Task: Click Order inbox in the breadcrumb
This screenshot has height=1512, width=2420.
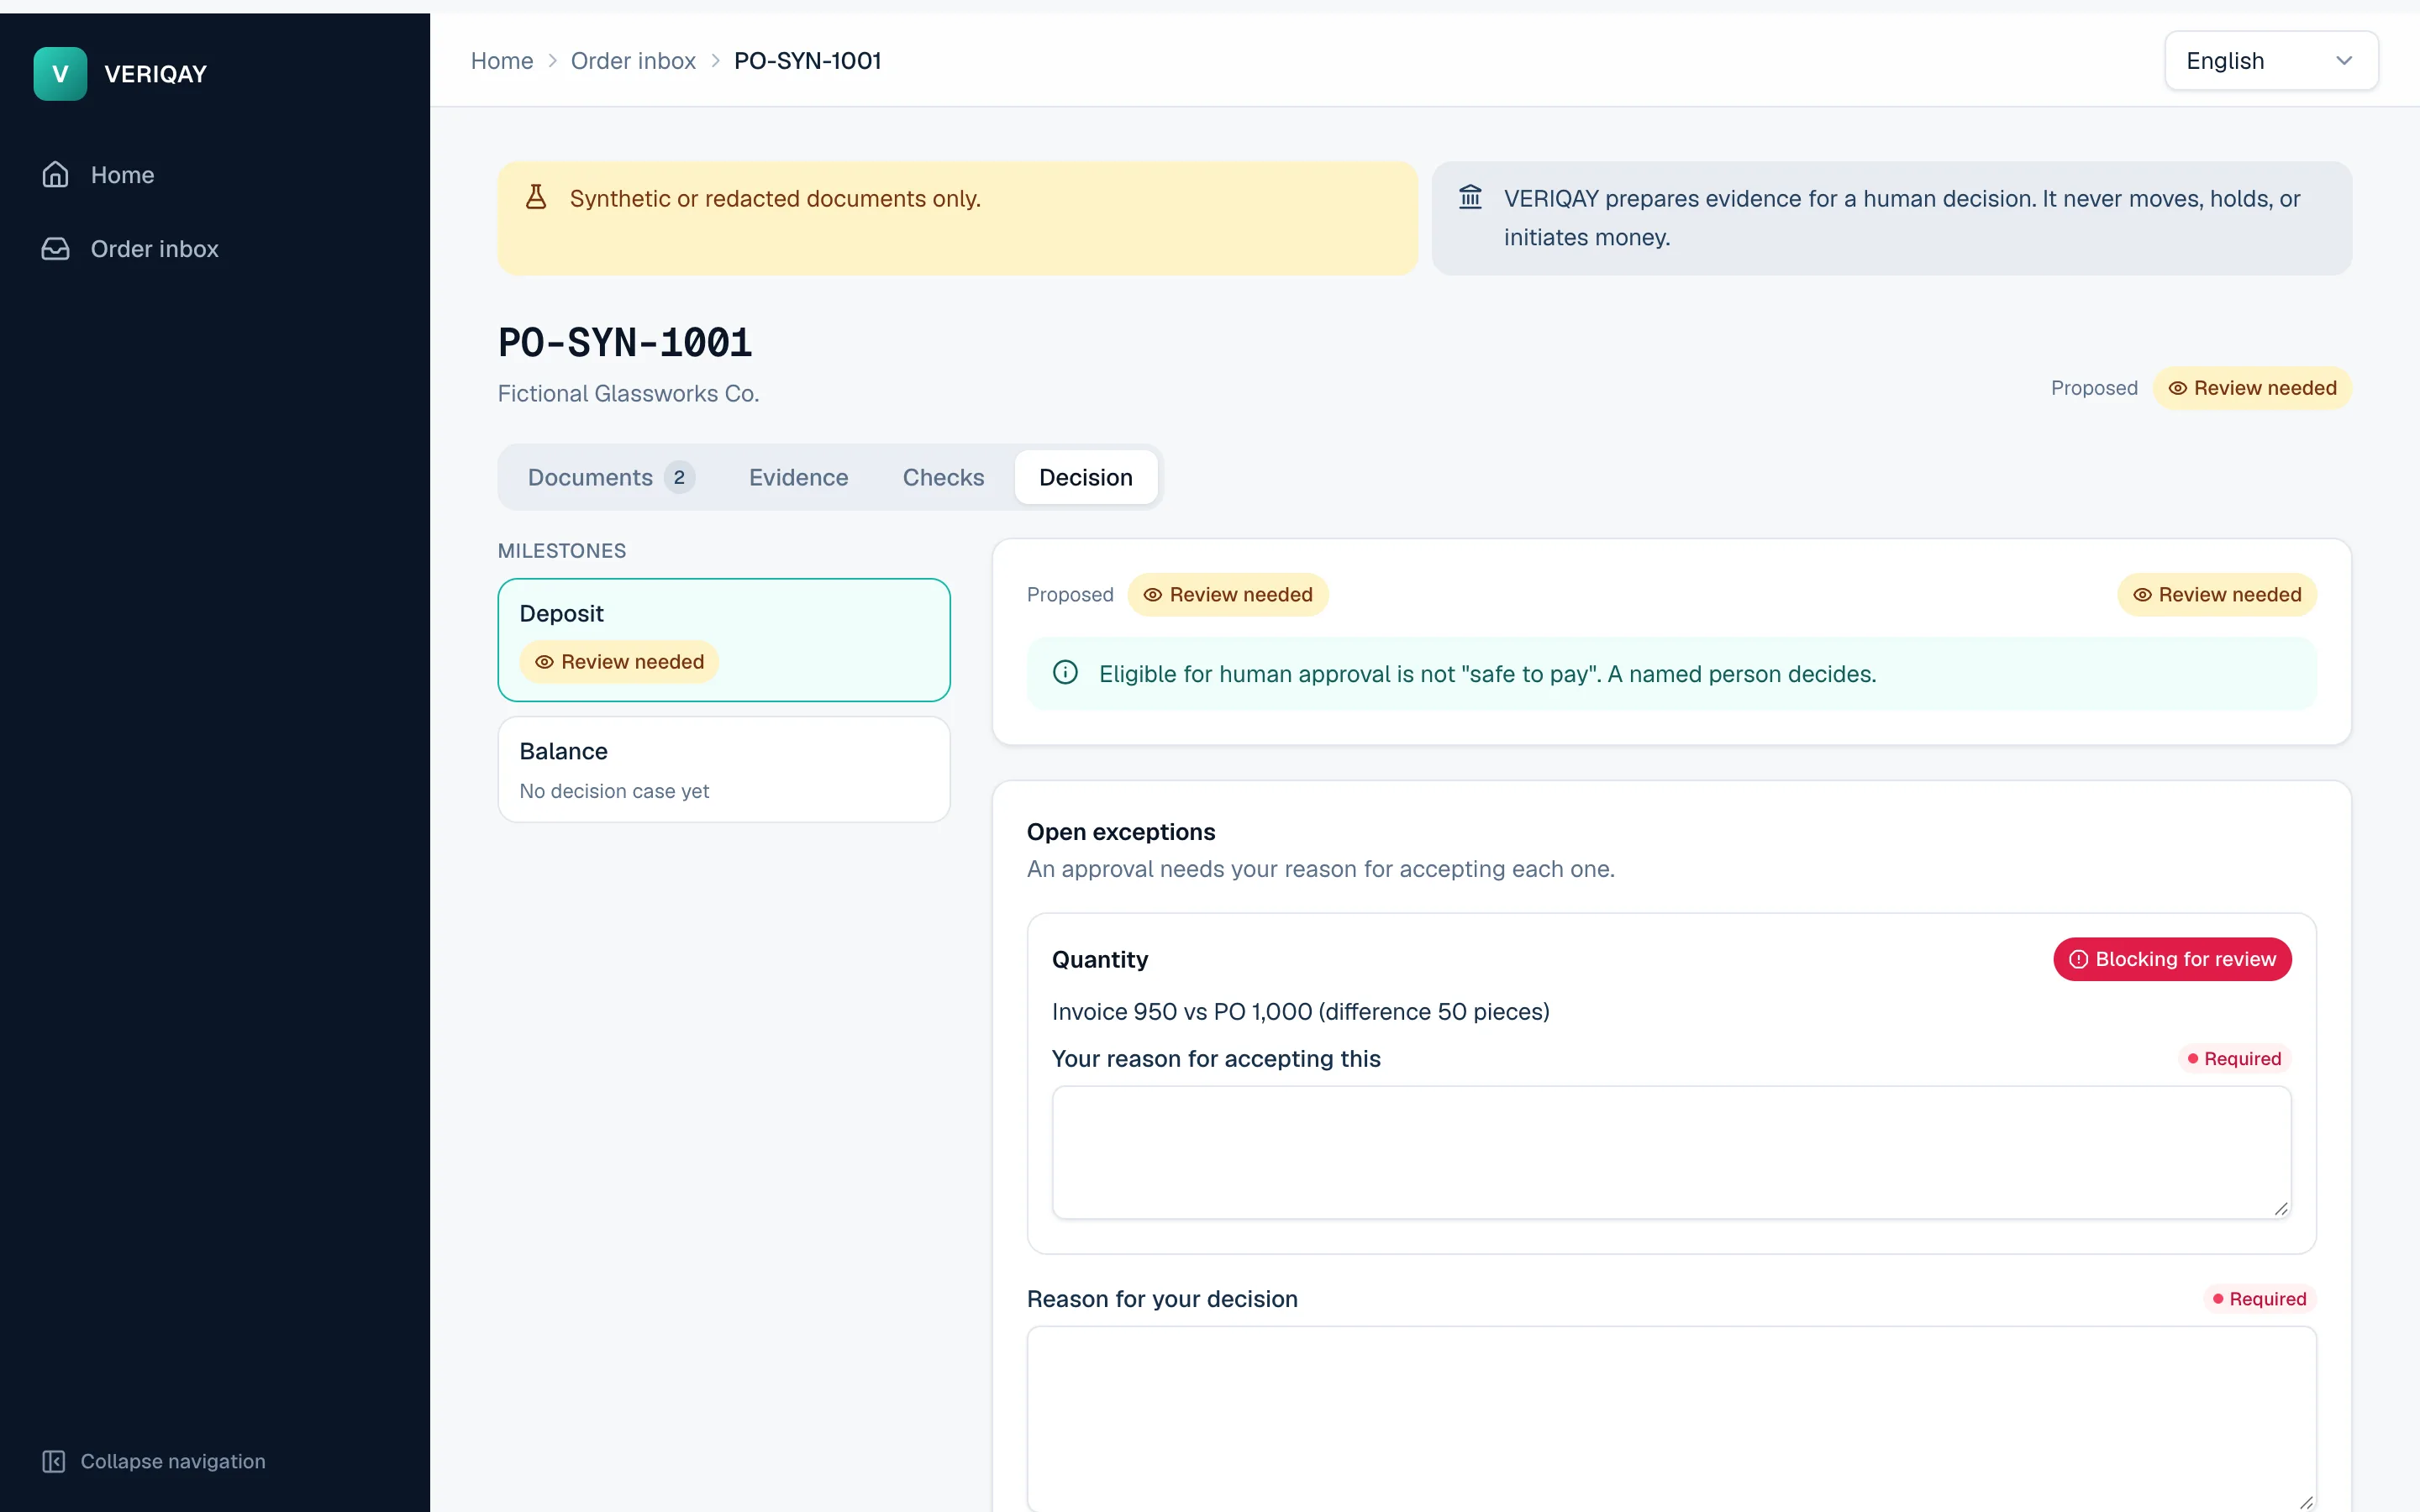Action: coord(633,61)
